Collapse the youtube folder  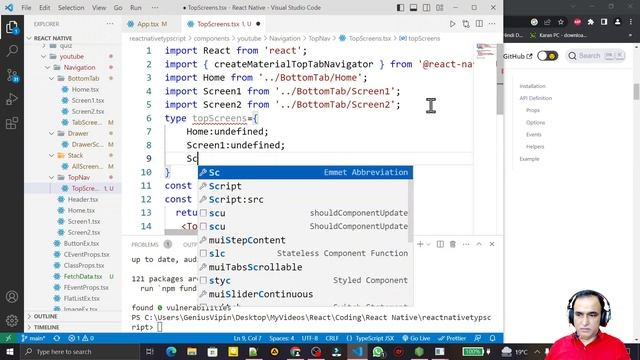[44, 56]
